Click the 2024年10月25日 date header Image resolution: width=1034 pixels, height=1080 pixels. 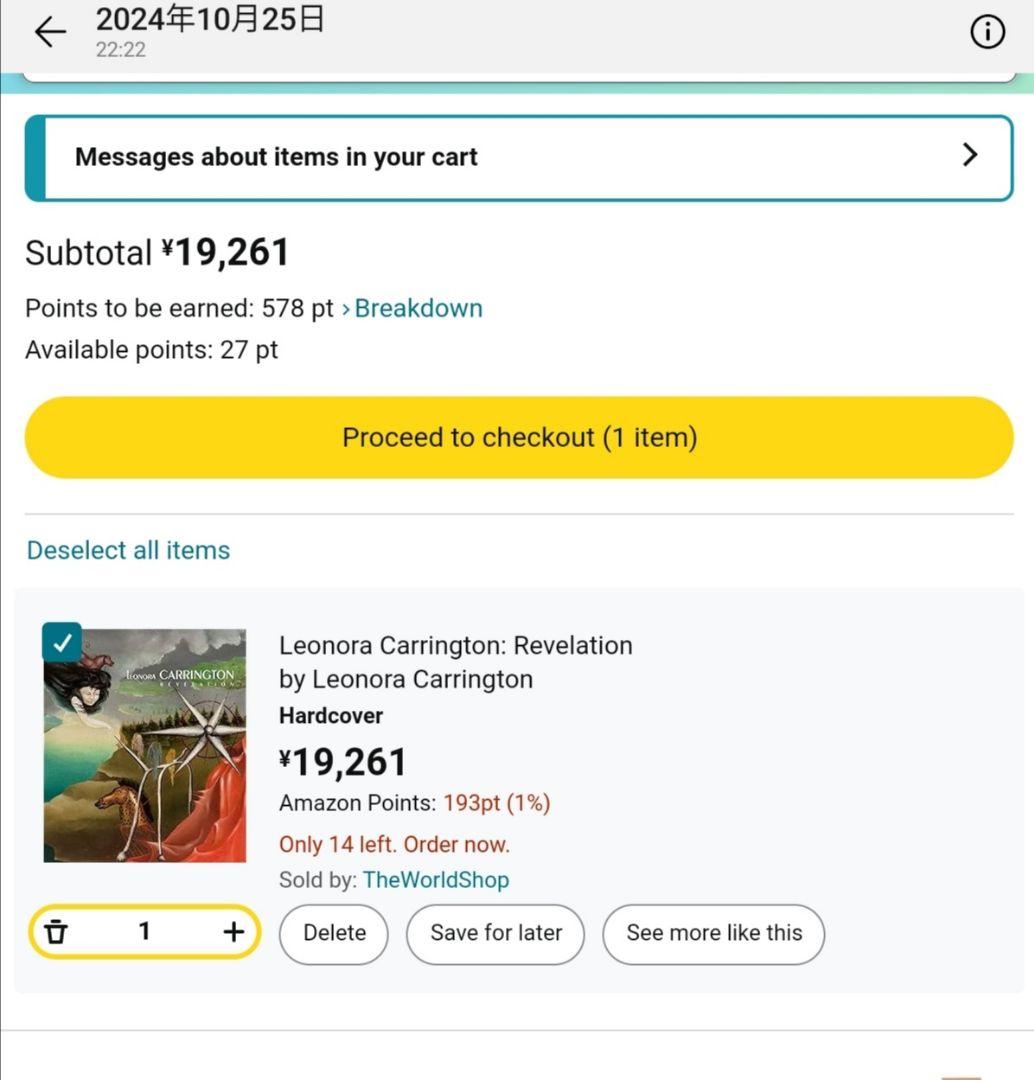click(x=210, y=20)
